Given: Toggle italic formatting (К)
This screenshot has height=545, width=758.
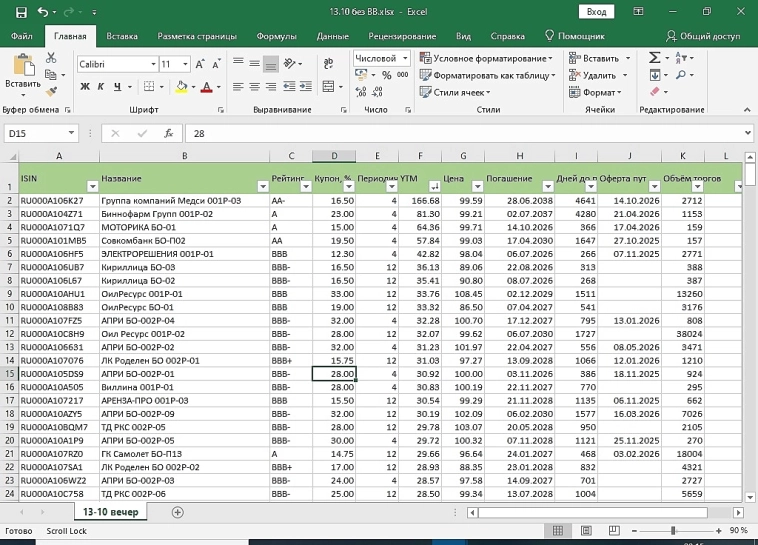Looking at the screenshot, I should (x=101, y=87).
